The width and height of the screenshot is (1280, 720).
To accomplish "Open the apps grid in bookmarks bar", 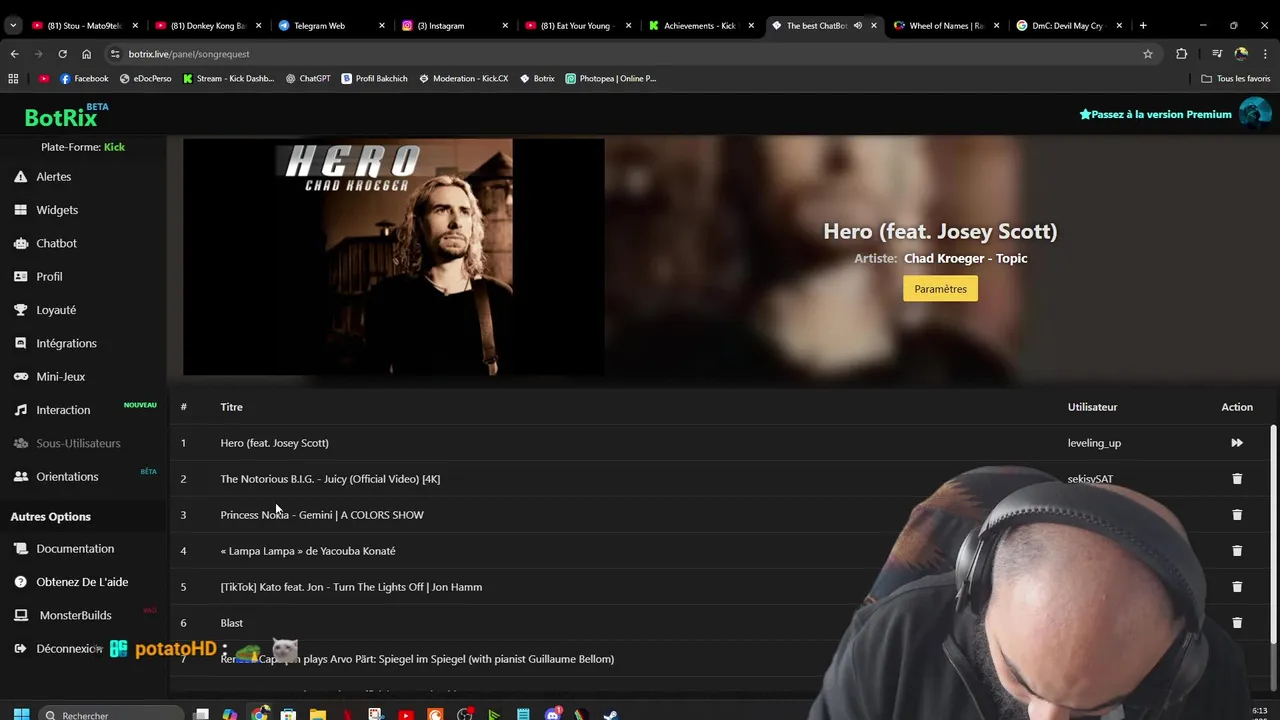I will [13, 78].
